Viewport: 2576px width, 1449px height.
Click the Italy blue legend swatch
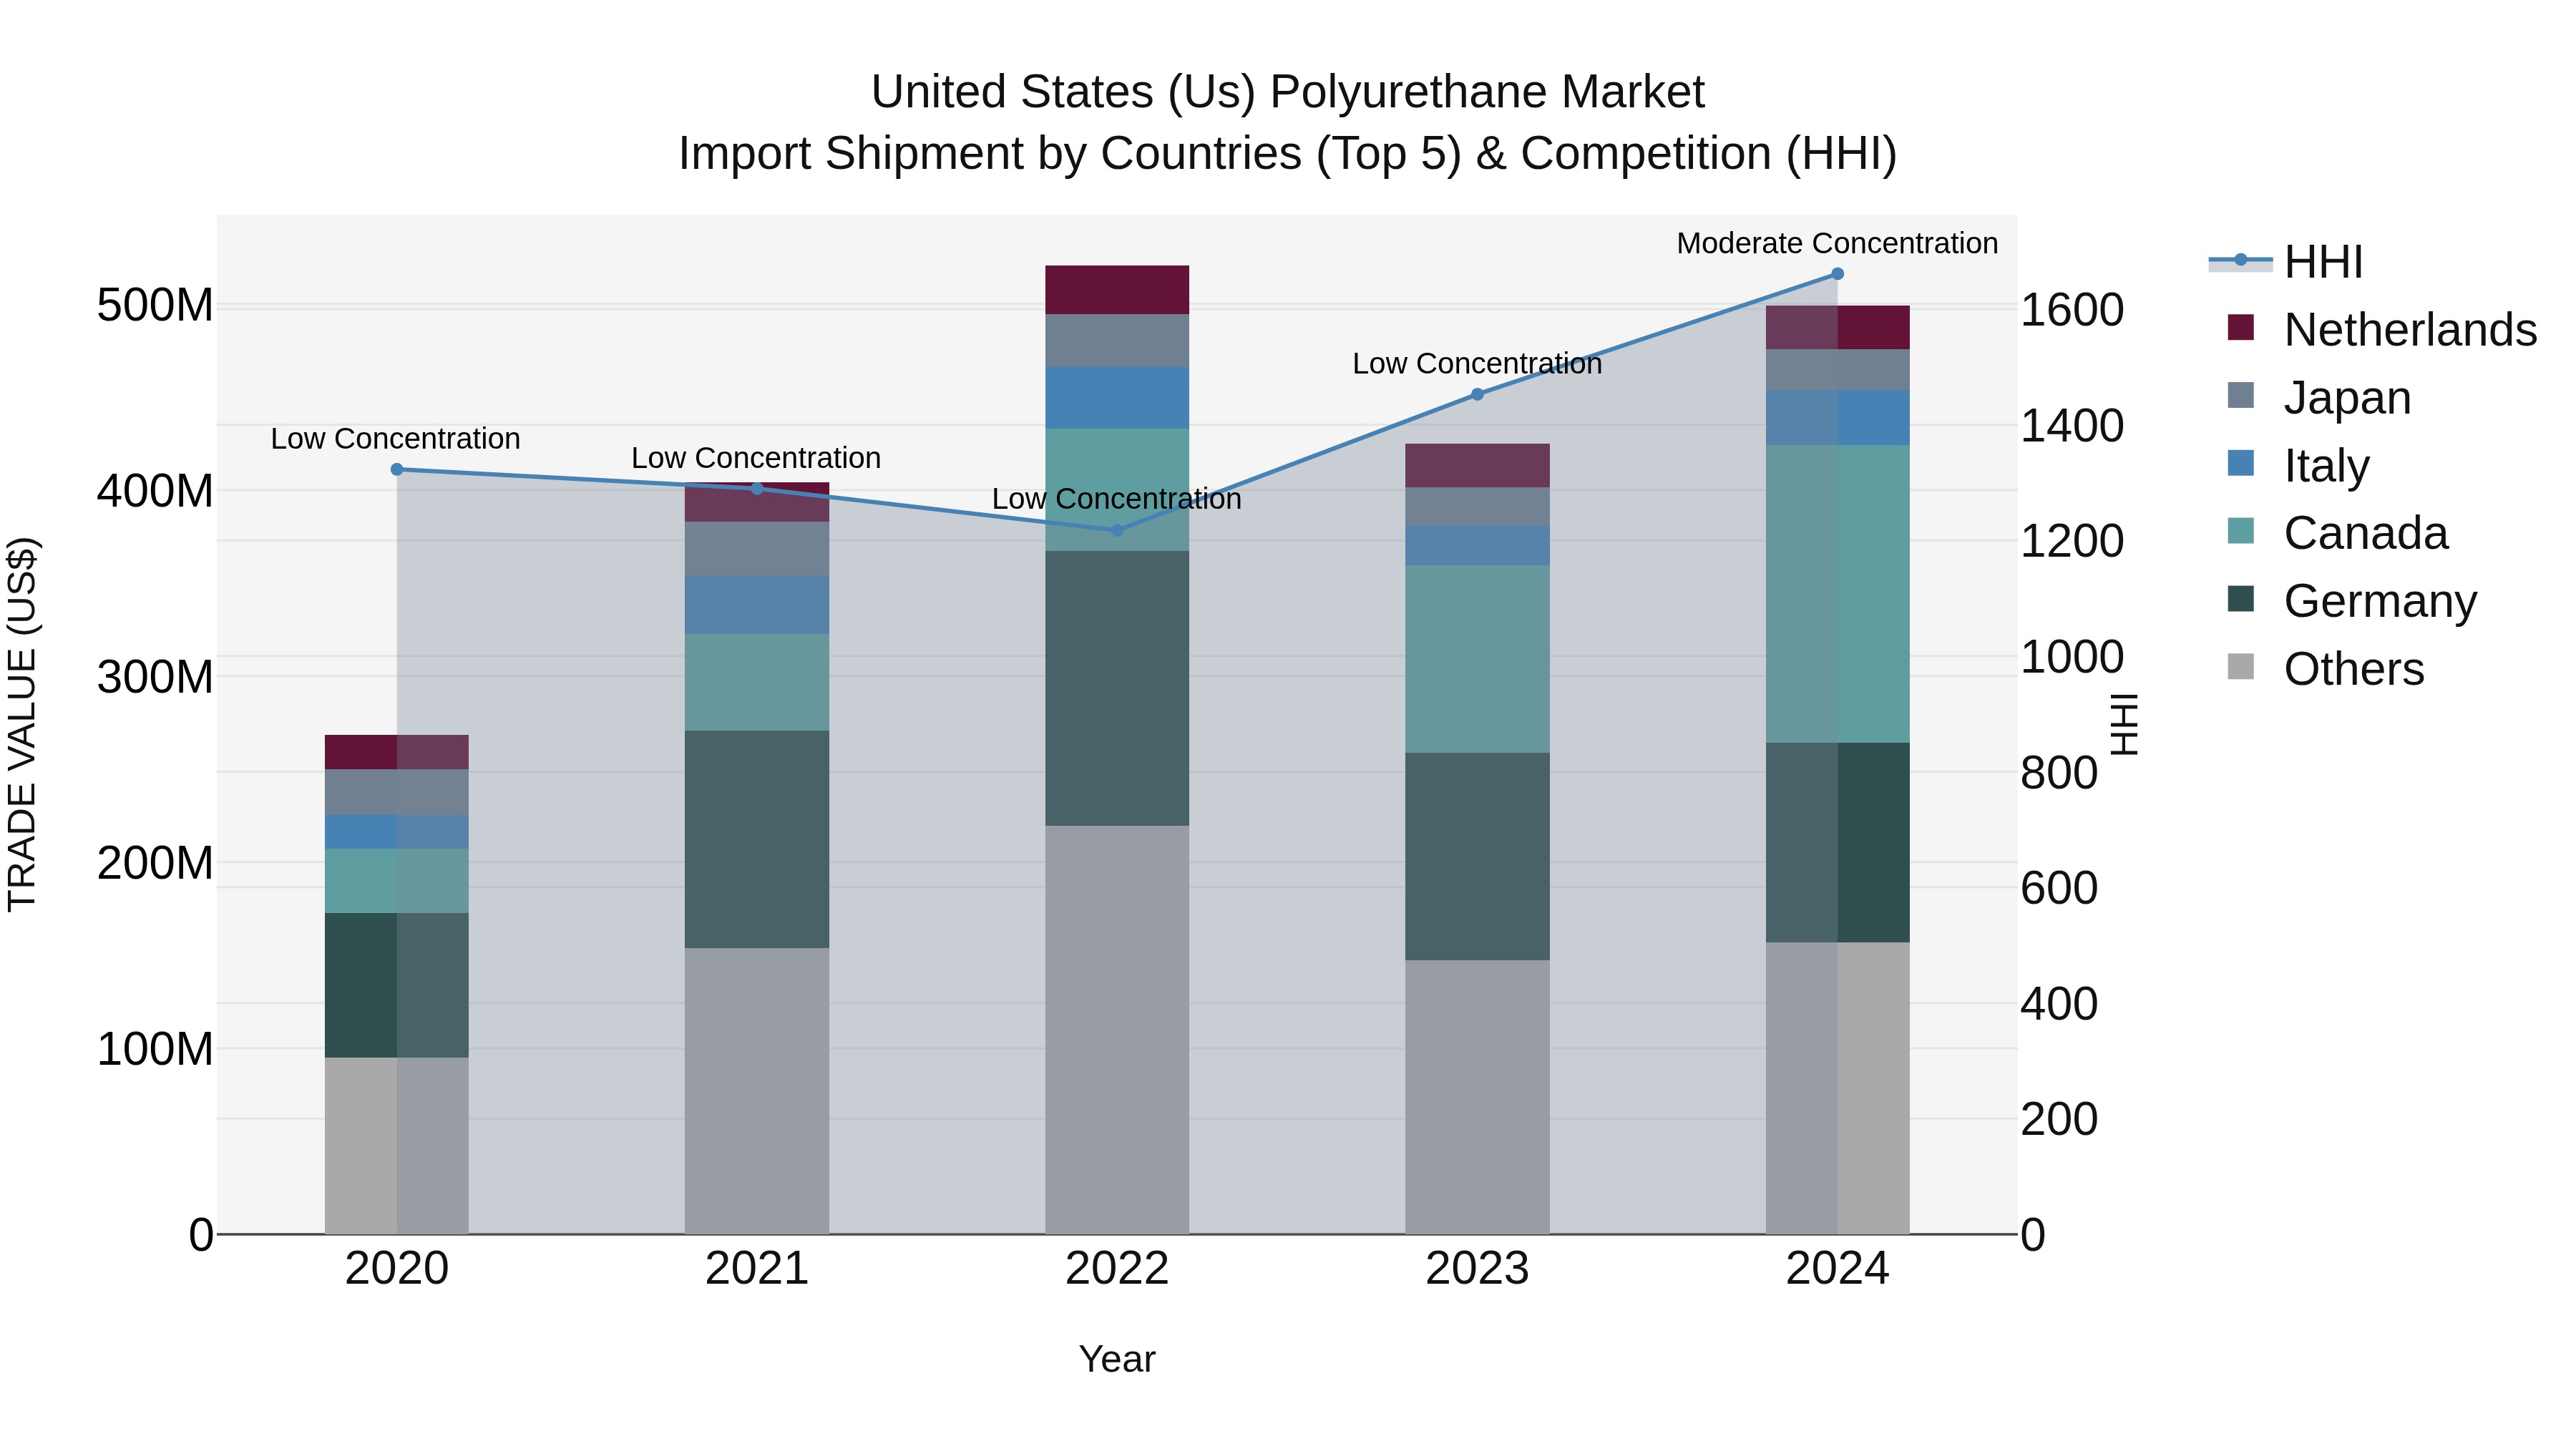pos(2241,463)
